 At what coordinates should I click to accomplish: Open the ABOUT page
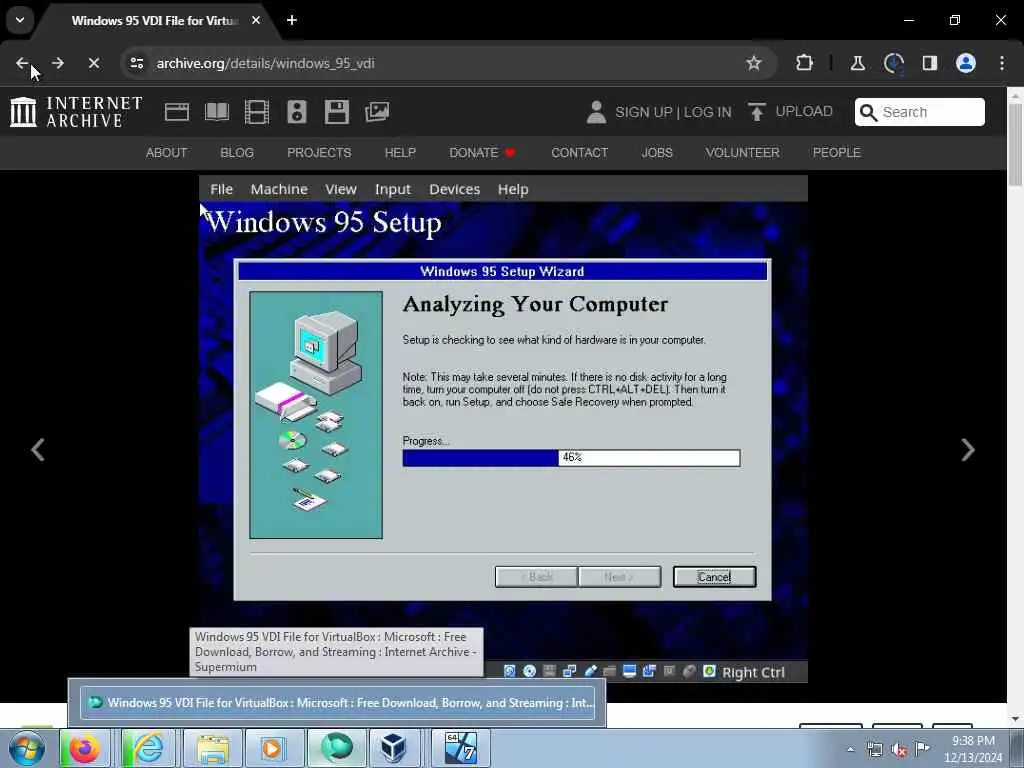(166, 153)
